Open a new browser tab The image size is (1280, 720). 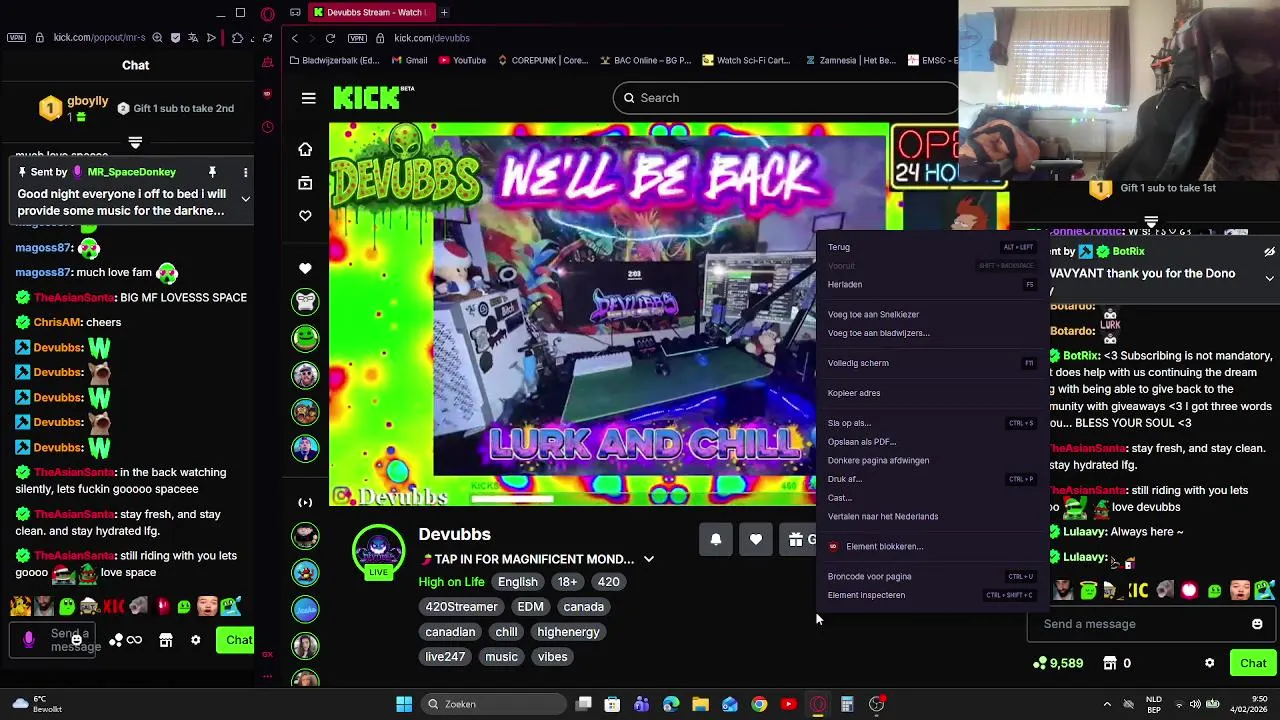click(x=444, y=12)
